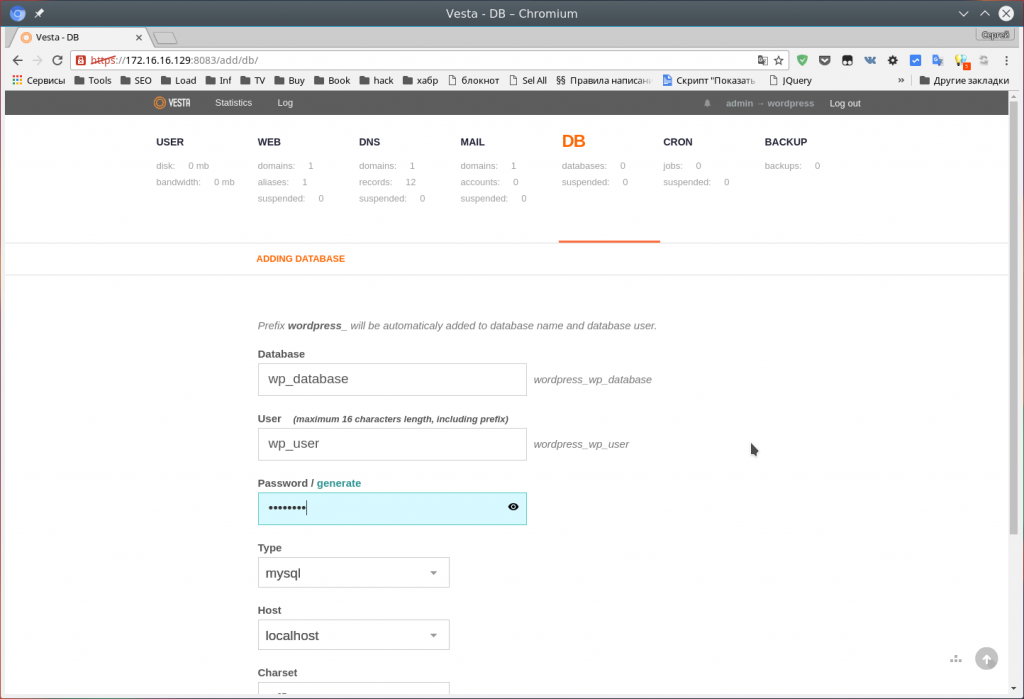The height and width of the screenshot is (699, 1024).
Task: Switch to the CRON section tab
Action: [x=677, y=142]
